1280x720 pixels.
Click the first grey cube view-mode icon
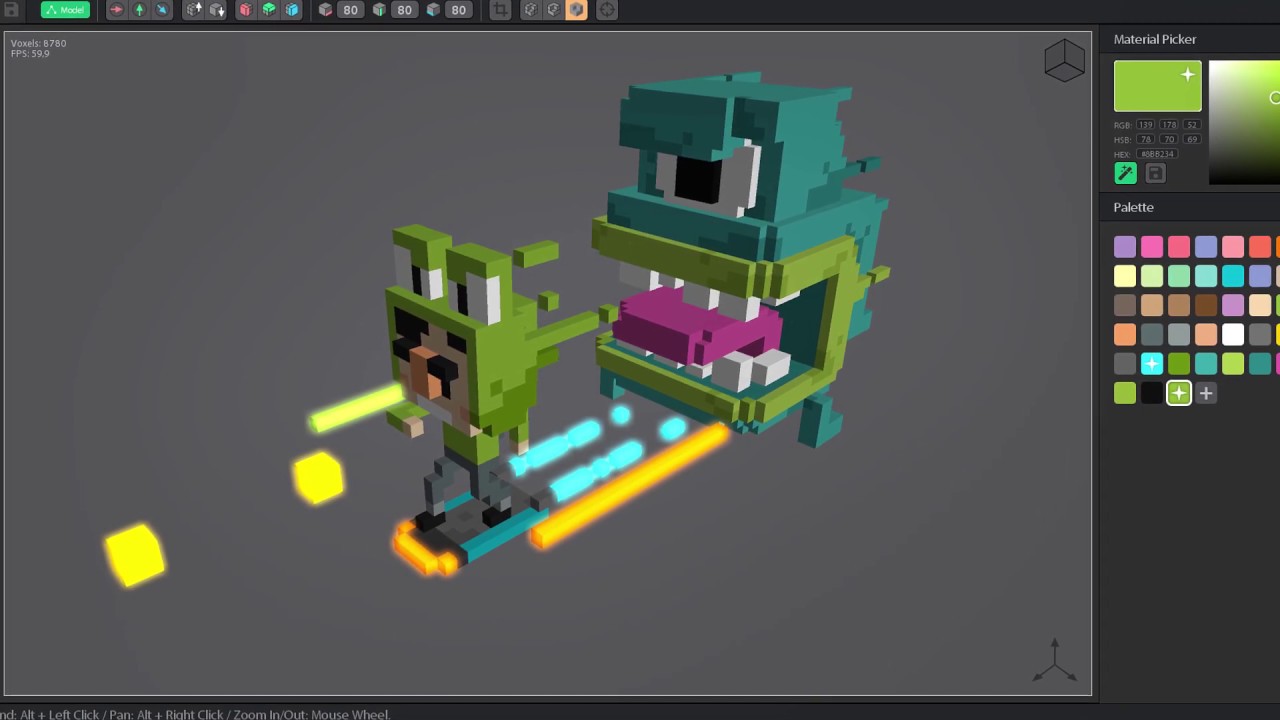(x=530, y=10)
